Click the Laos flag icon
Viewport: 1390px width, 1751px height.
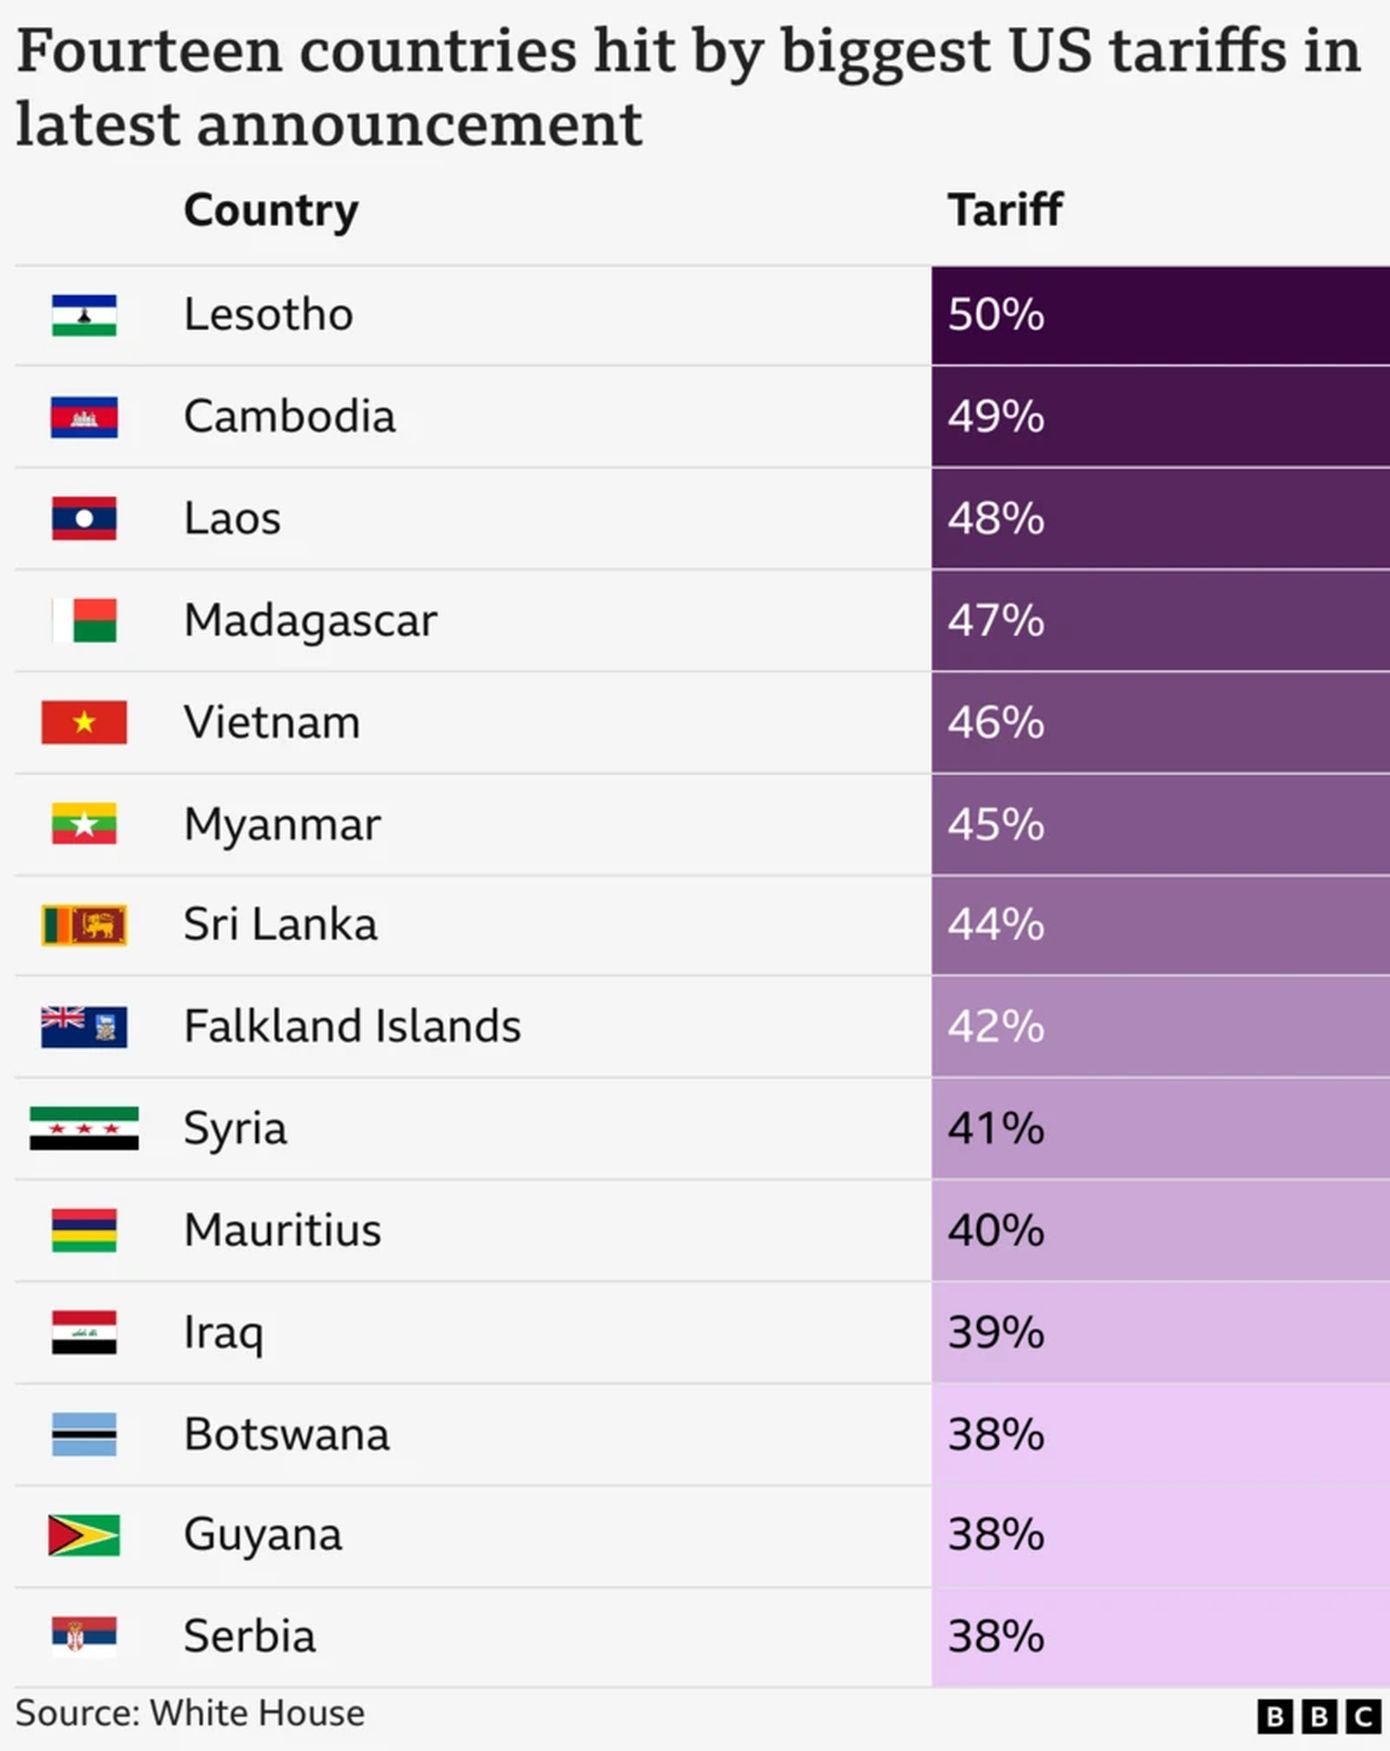click(84, 519)
